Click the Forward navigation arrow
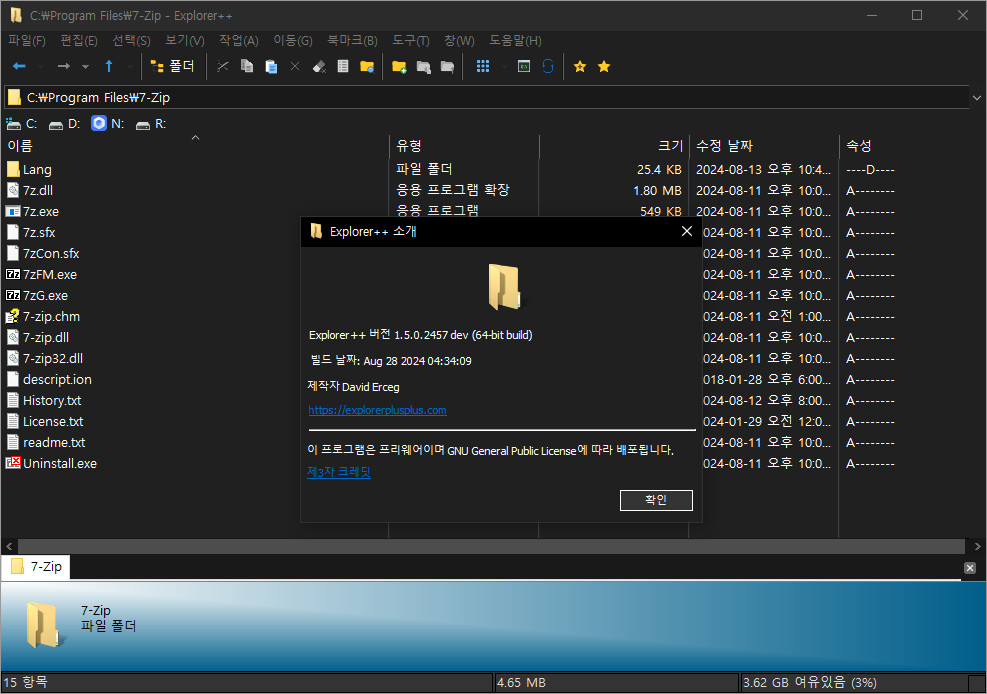Screen dimensions: 987x694 click(x=64, y=66)
